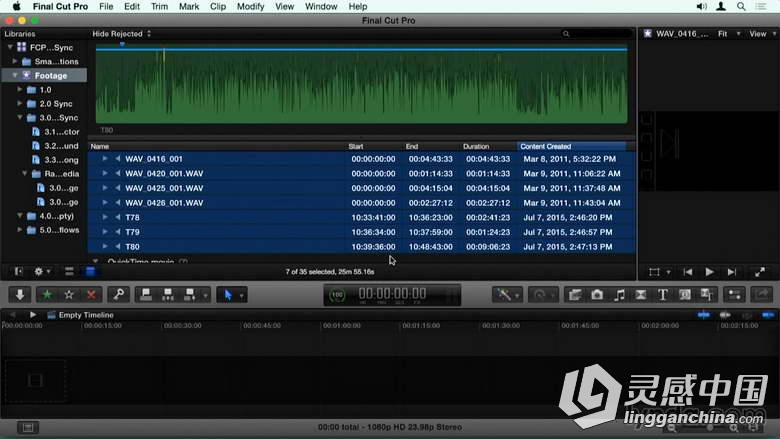Select the Footage event in Libraries
This screenshot has width=780, height=439.
click(45, 76)
